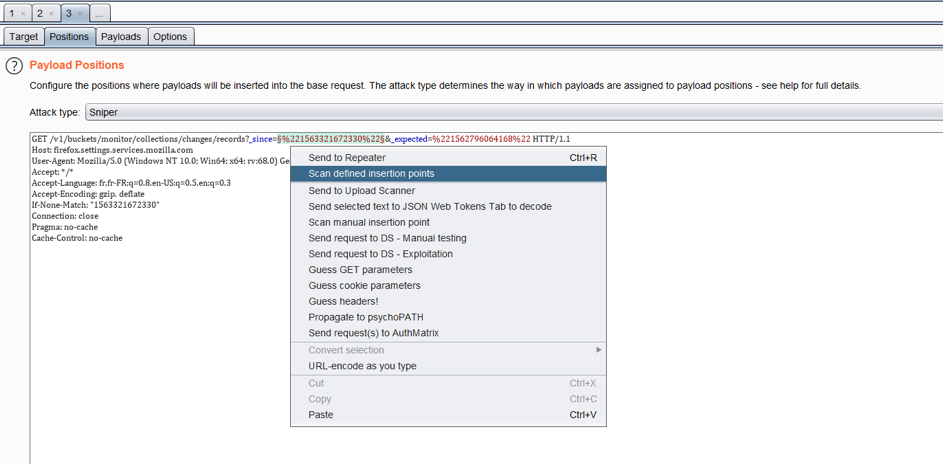Expand the Convert selection submenu arrow
Viewport: 943px width, 464px height.
tap(598, 350)
